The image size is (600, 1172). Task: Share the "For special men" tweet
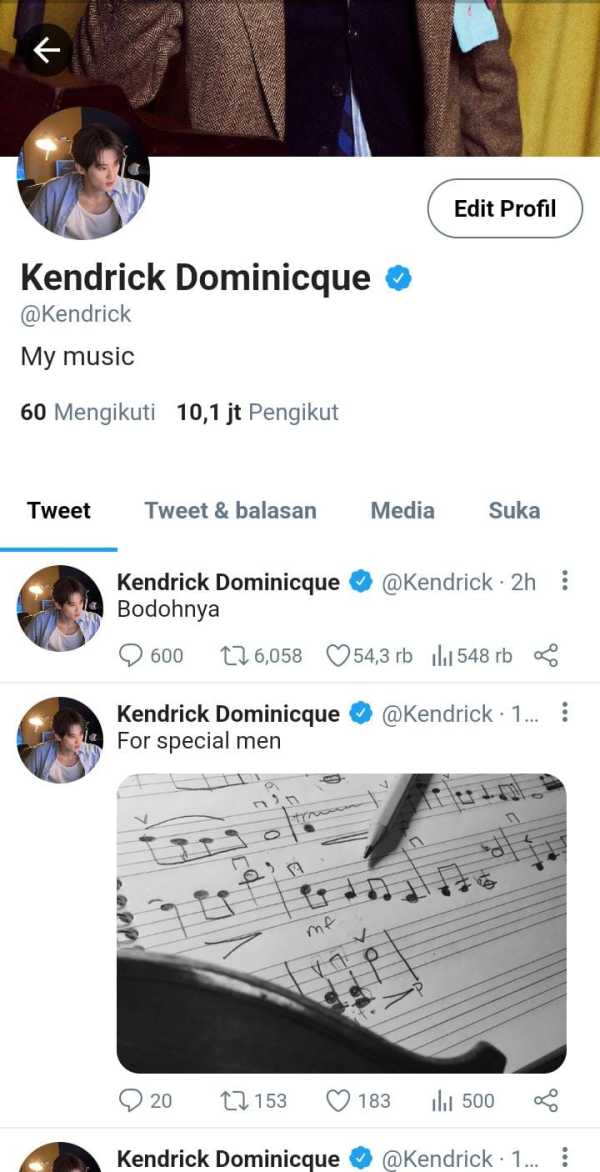point(545,1100)
